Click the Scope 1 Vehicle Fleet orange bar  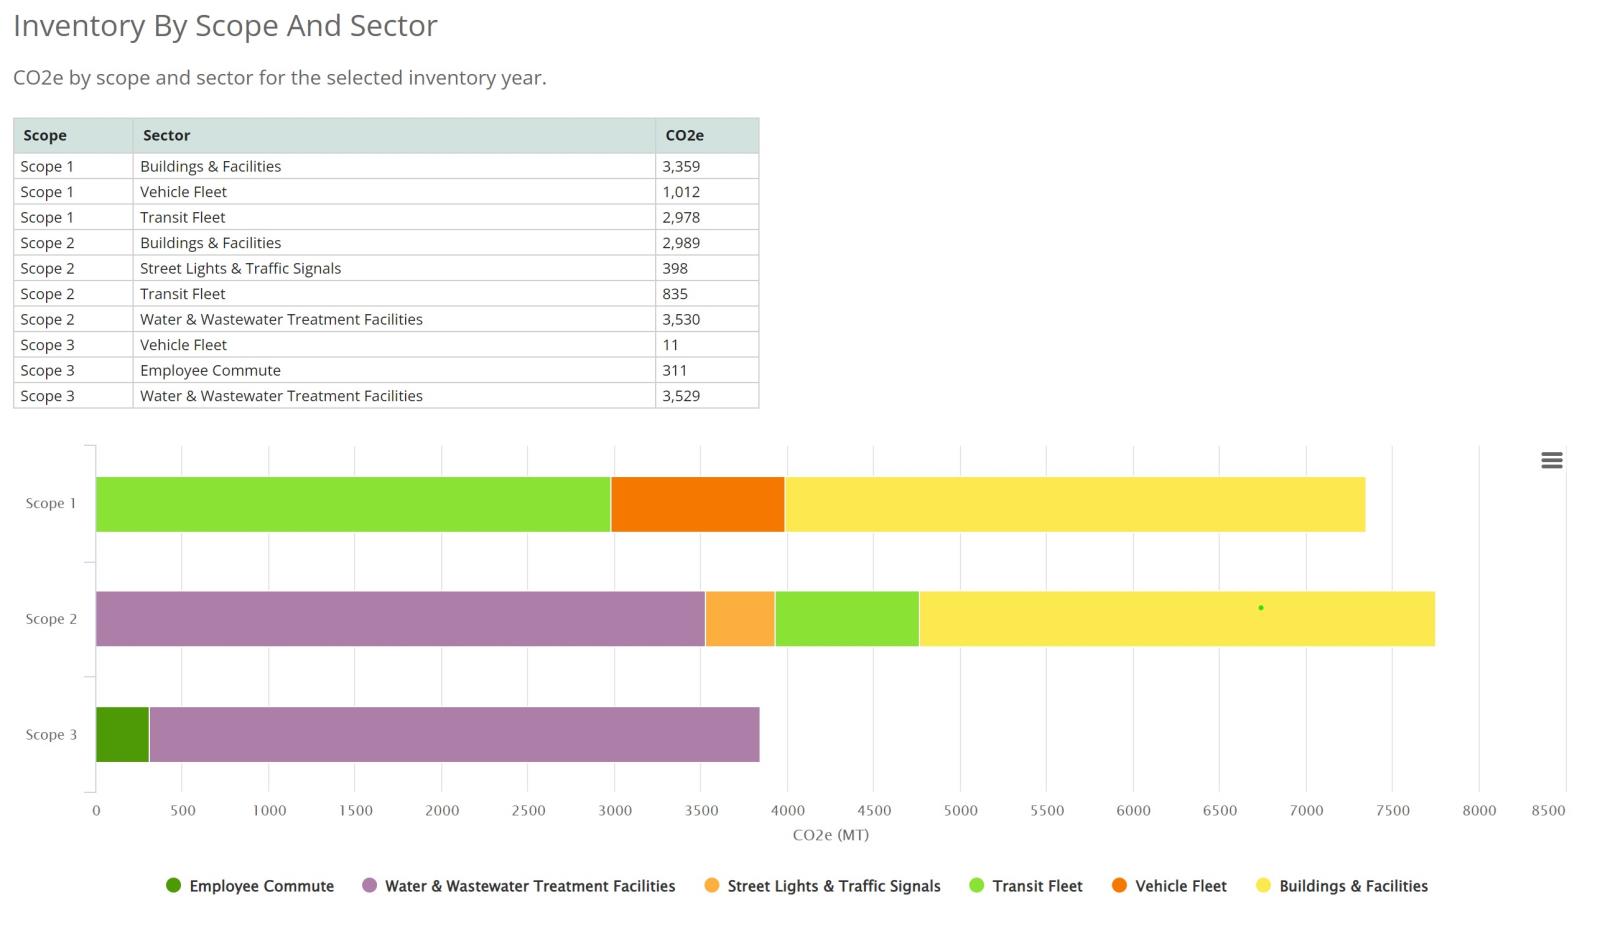(698, 504)
